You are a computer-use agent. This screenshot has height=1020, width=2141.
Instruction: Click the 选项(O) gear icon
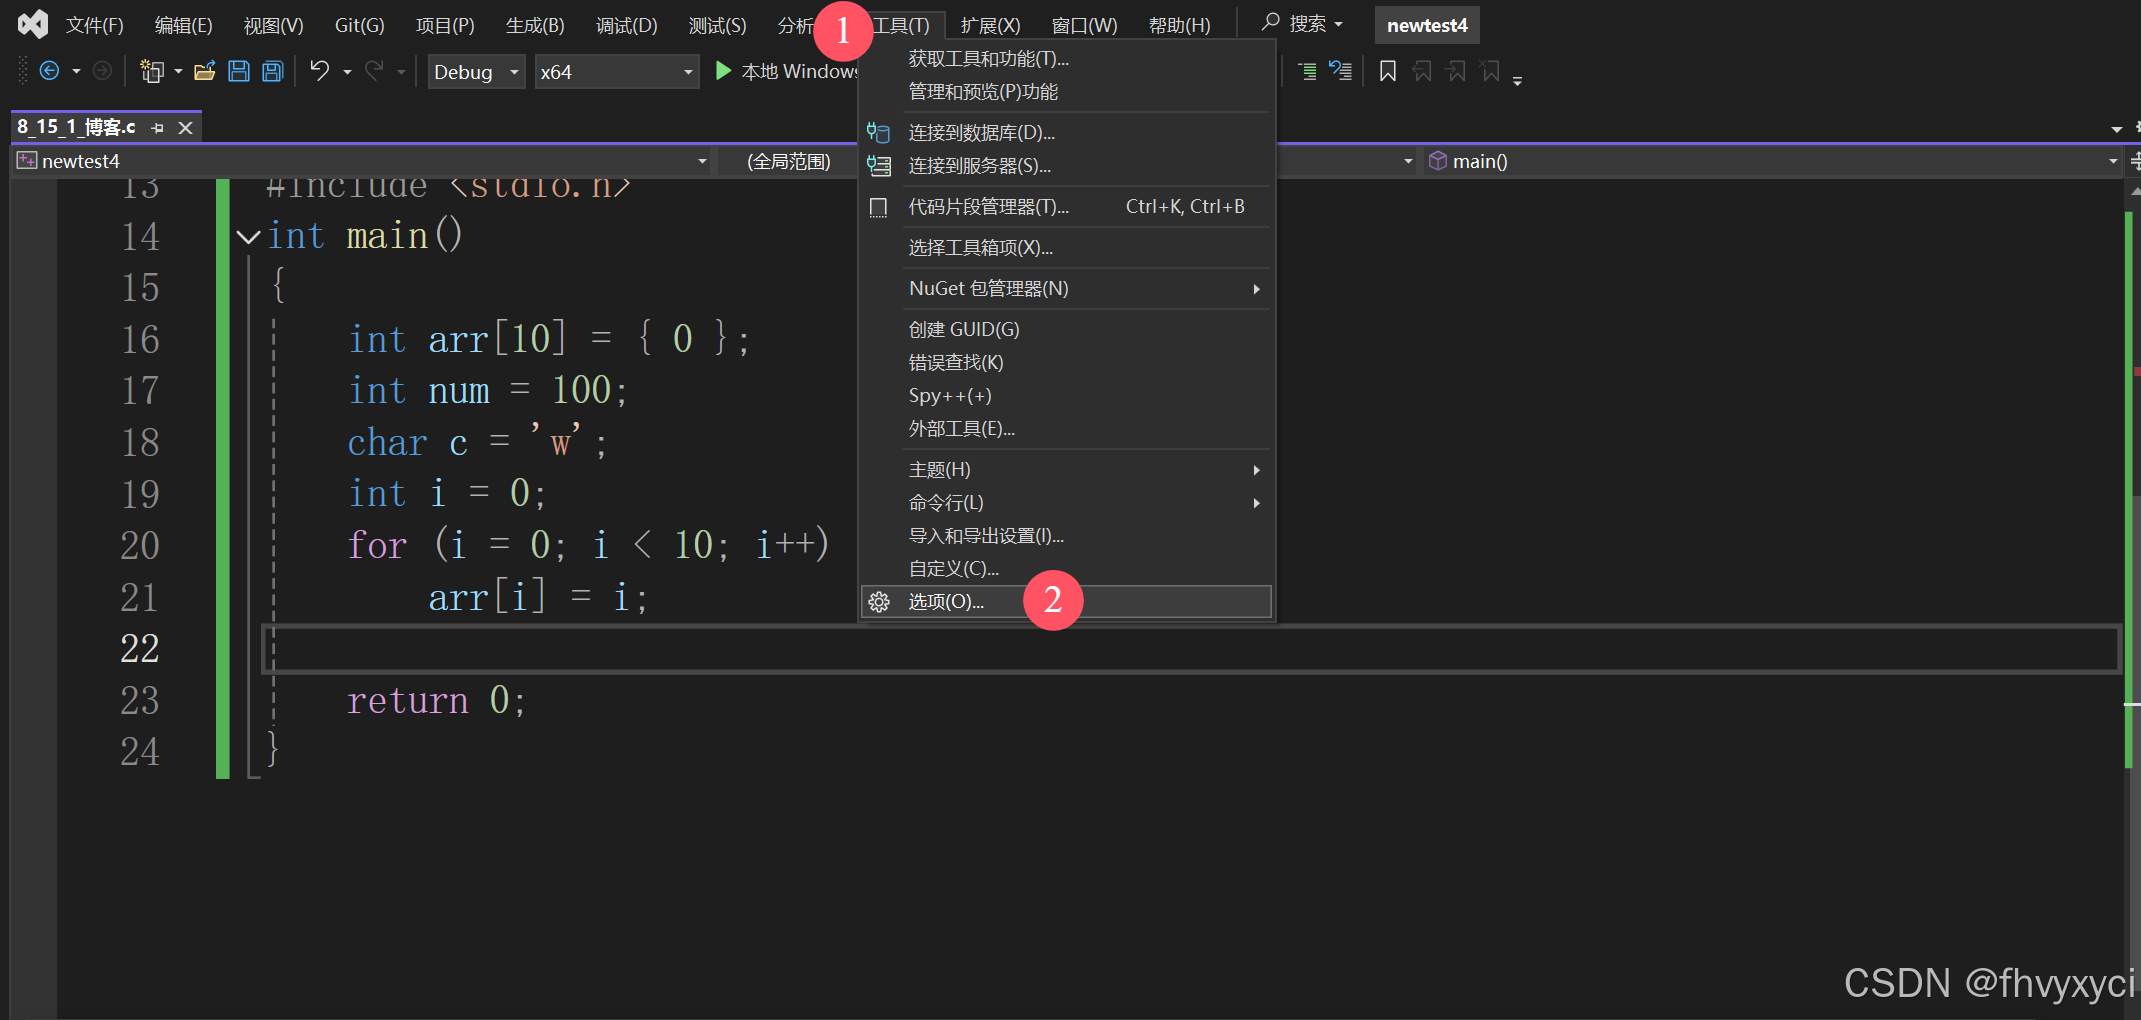pyautogui.click(x=879, y=602)
